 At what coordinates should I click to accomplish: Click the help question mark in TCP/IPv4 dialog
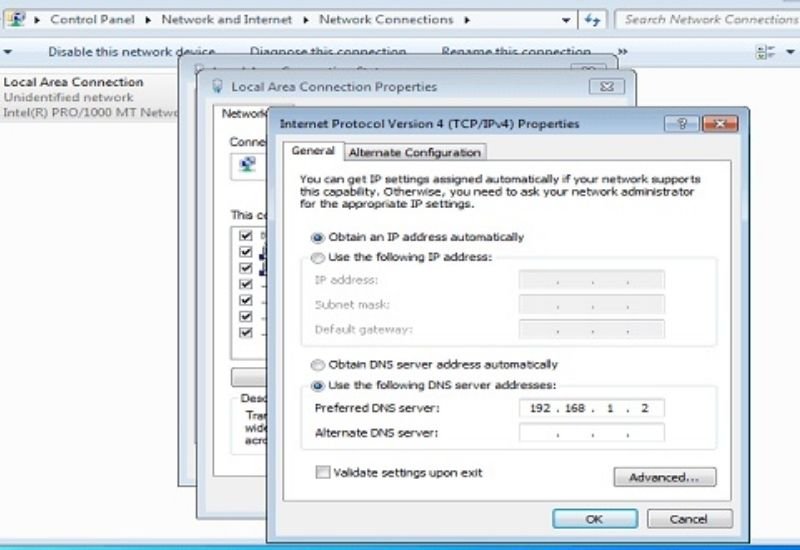pos(682,123)
